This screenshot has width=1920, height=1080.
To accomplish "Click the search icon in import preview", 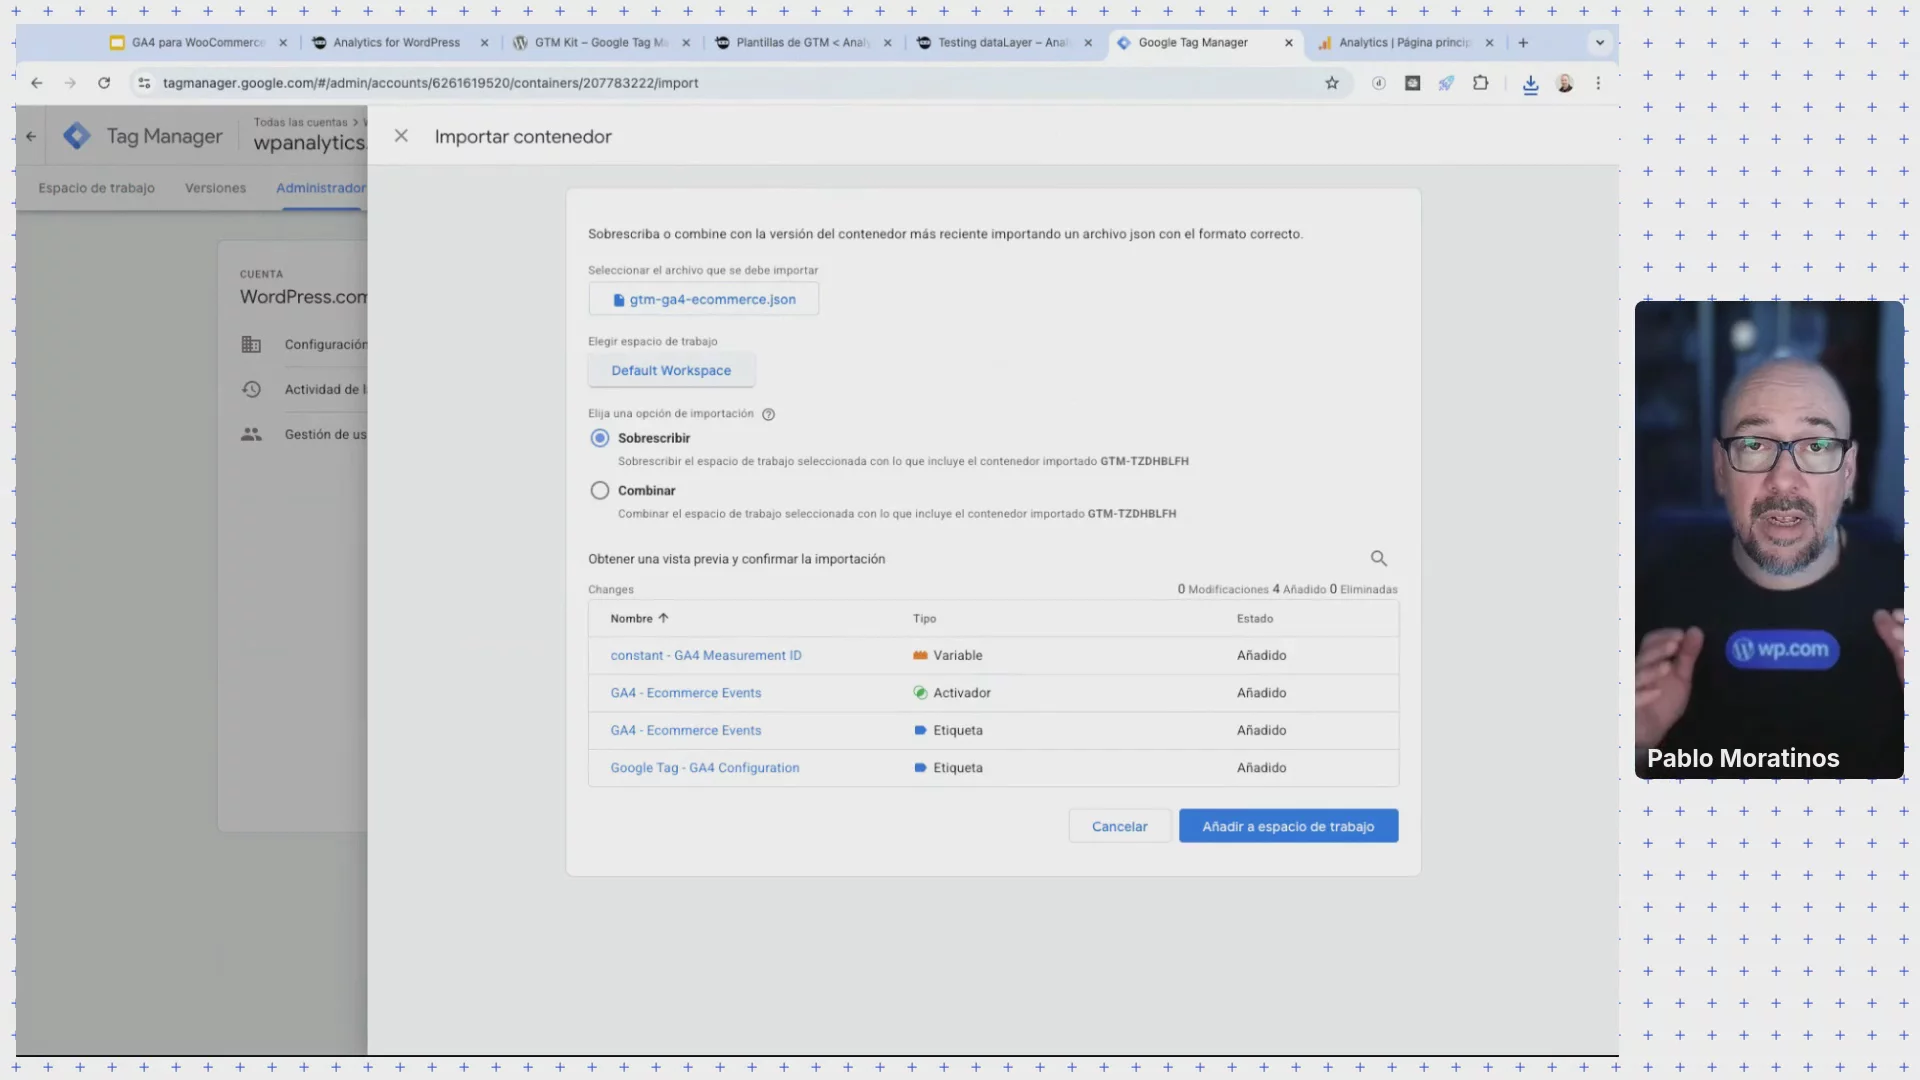I will 1378,559.
